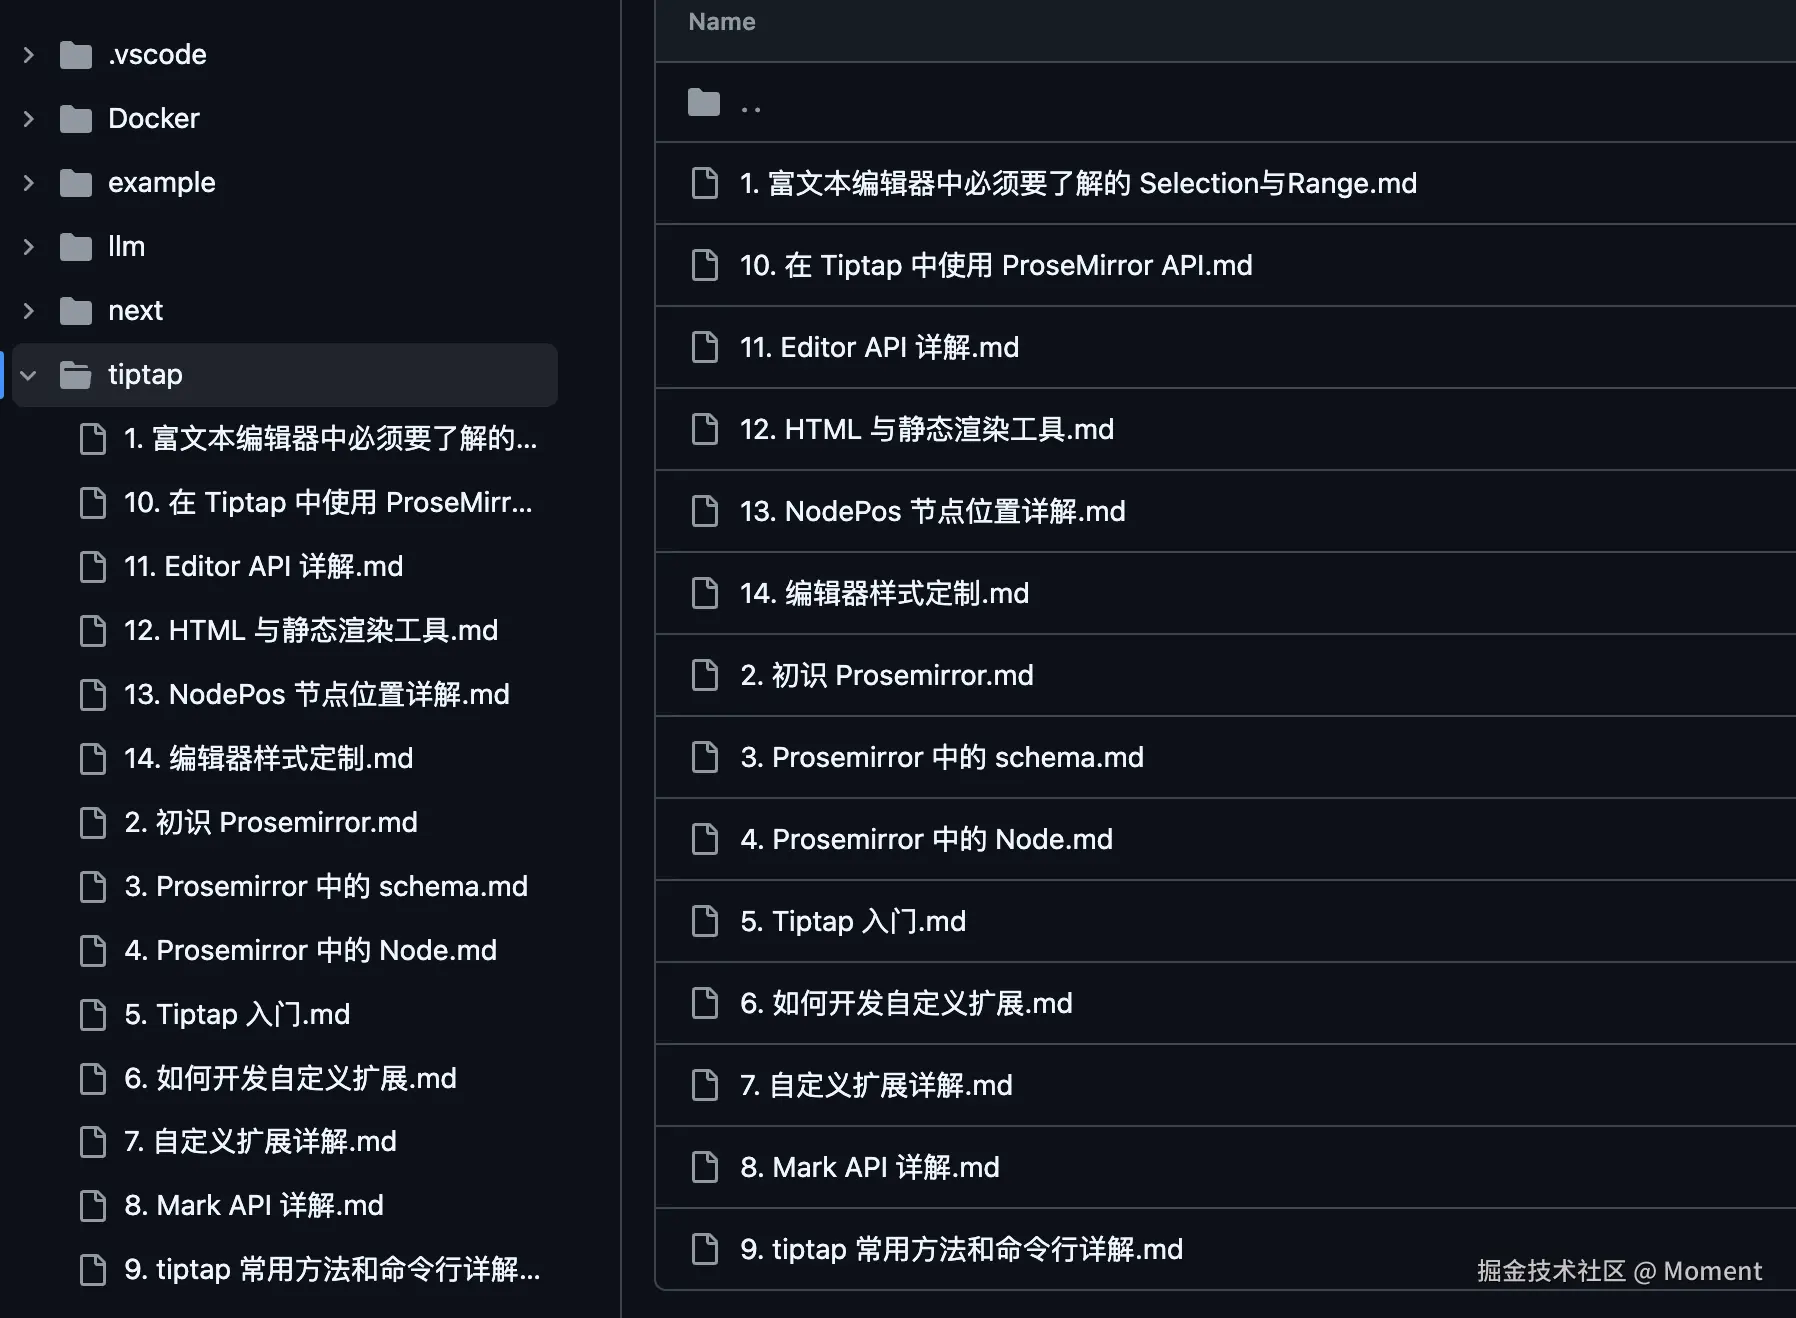The image size is (1796, 1318).
Task: Expand the .vscode folder chevron
Action: 29,55
